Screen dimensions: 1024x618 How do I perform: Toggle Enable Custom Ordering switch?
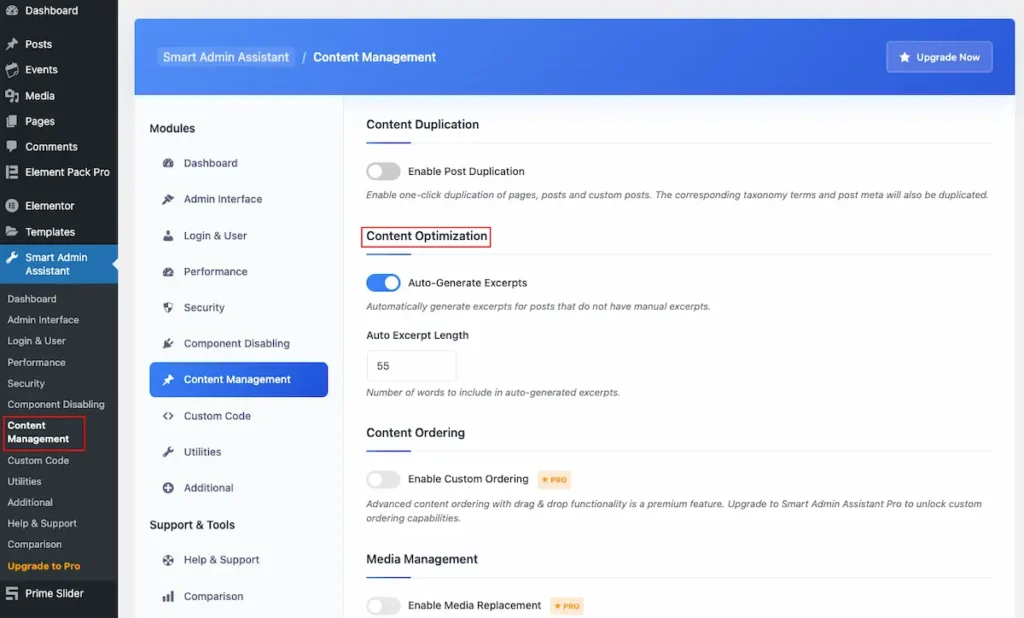[x=383, y=479]
